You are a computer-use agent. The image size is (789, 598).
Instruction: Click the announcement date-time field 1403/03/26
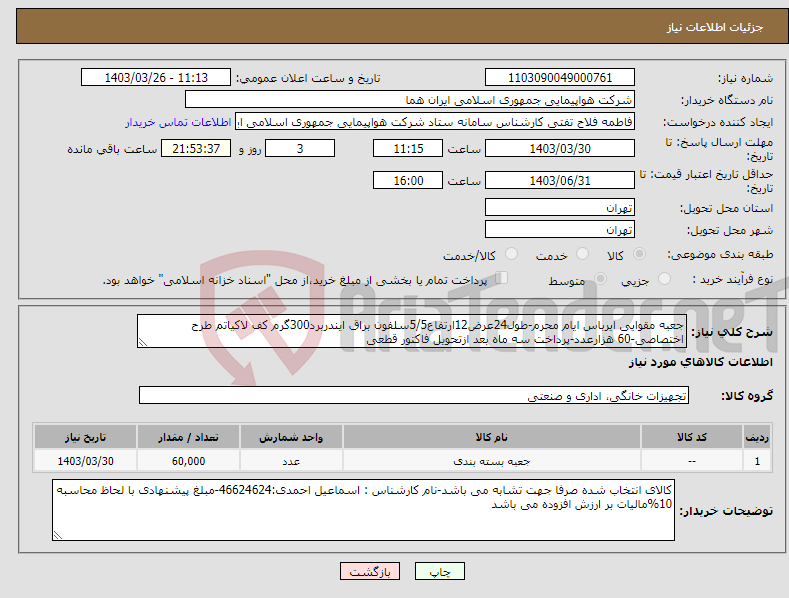click(x=156, y=78)
